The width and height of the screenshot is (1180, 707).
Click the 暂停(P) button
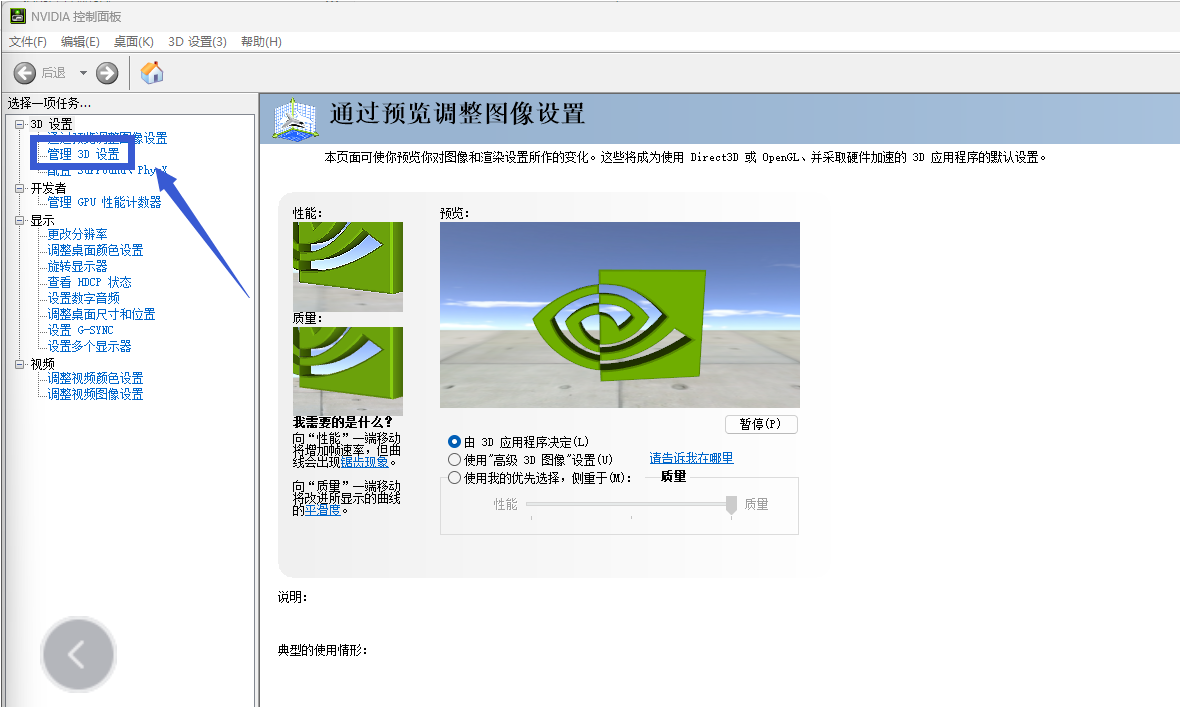click(761, 424)
